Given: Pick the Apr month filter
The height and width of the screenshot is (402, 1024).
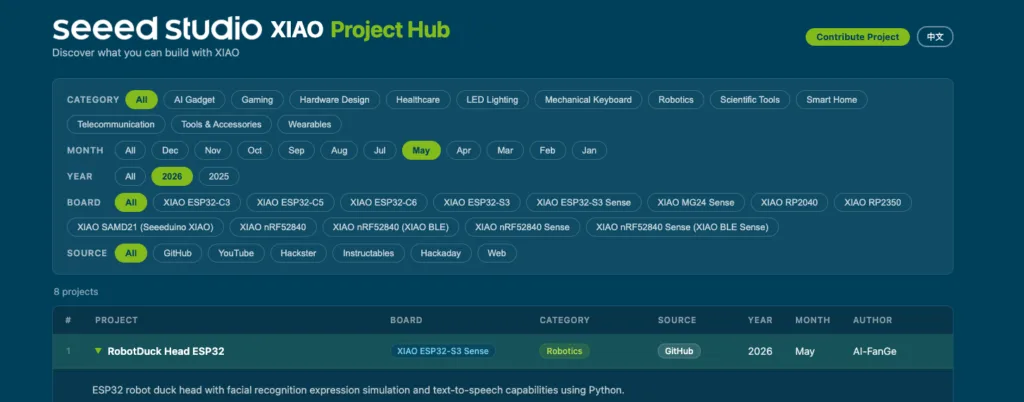Looking at the screenshot, I should pos(464,151).
